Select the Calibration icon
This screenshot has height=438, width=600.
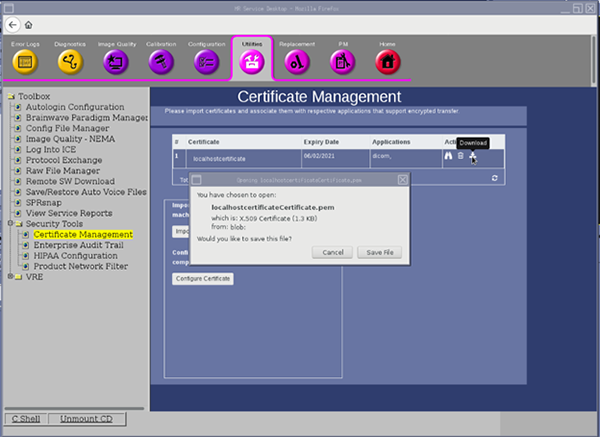point(159,62)
